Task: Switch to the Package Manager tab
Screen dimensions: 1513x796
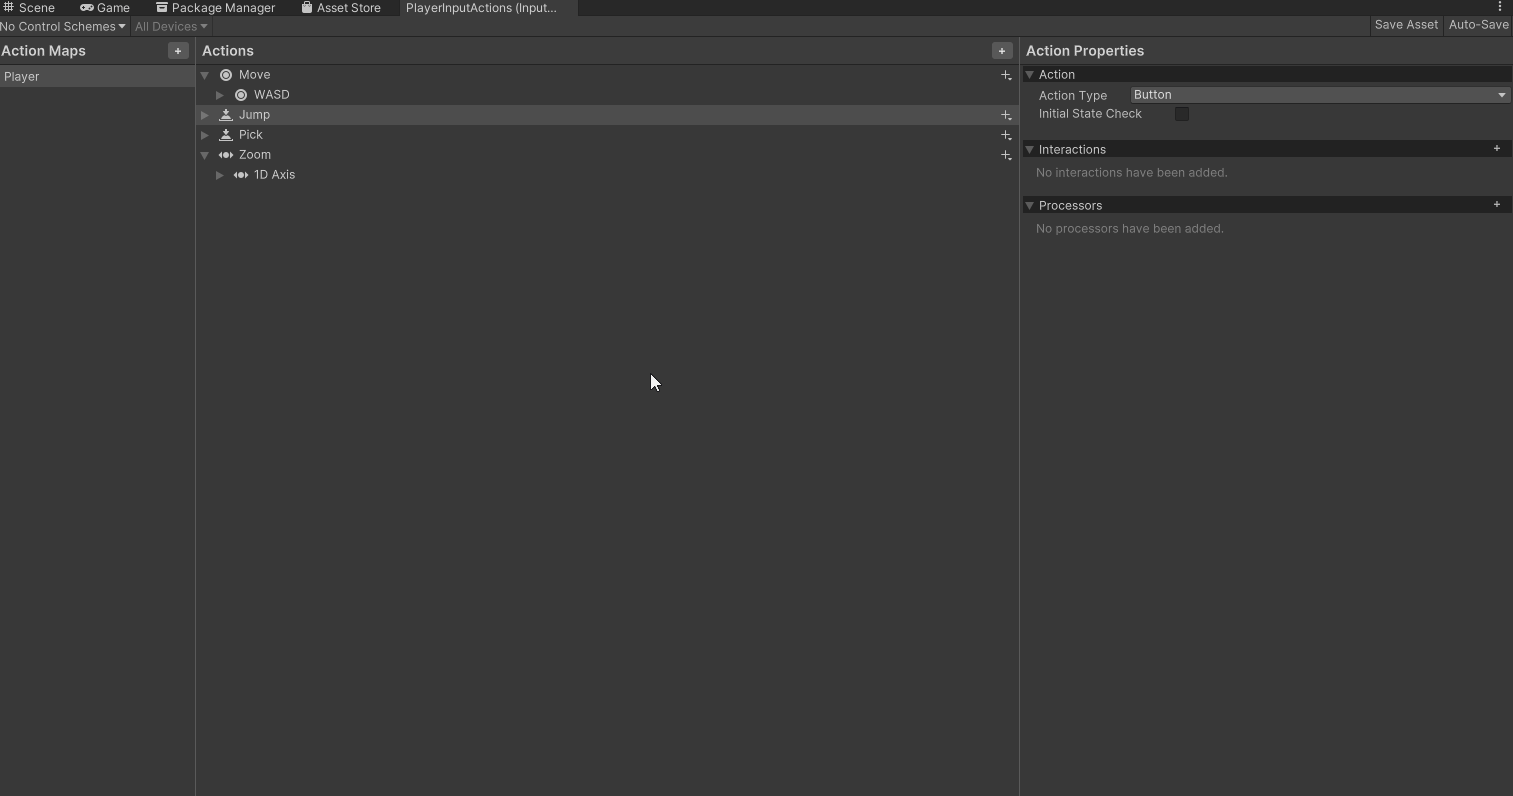Action: pos(215,8)
